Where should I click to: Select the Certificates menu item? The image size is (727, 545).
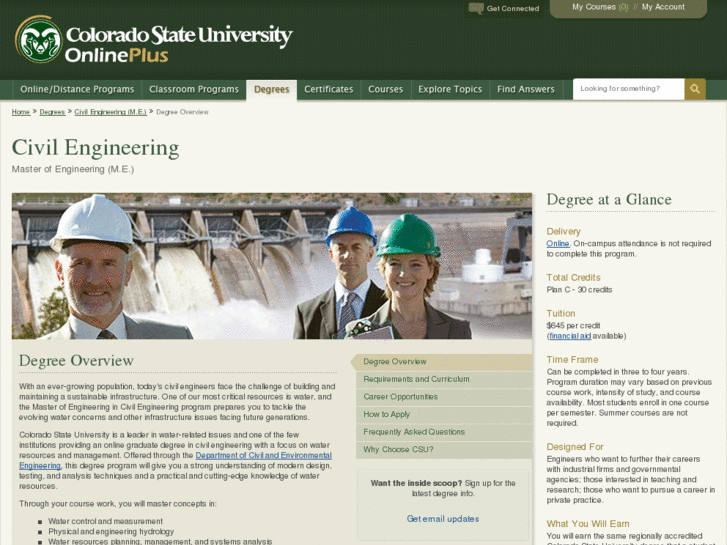click(329, 89)
